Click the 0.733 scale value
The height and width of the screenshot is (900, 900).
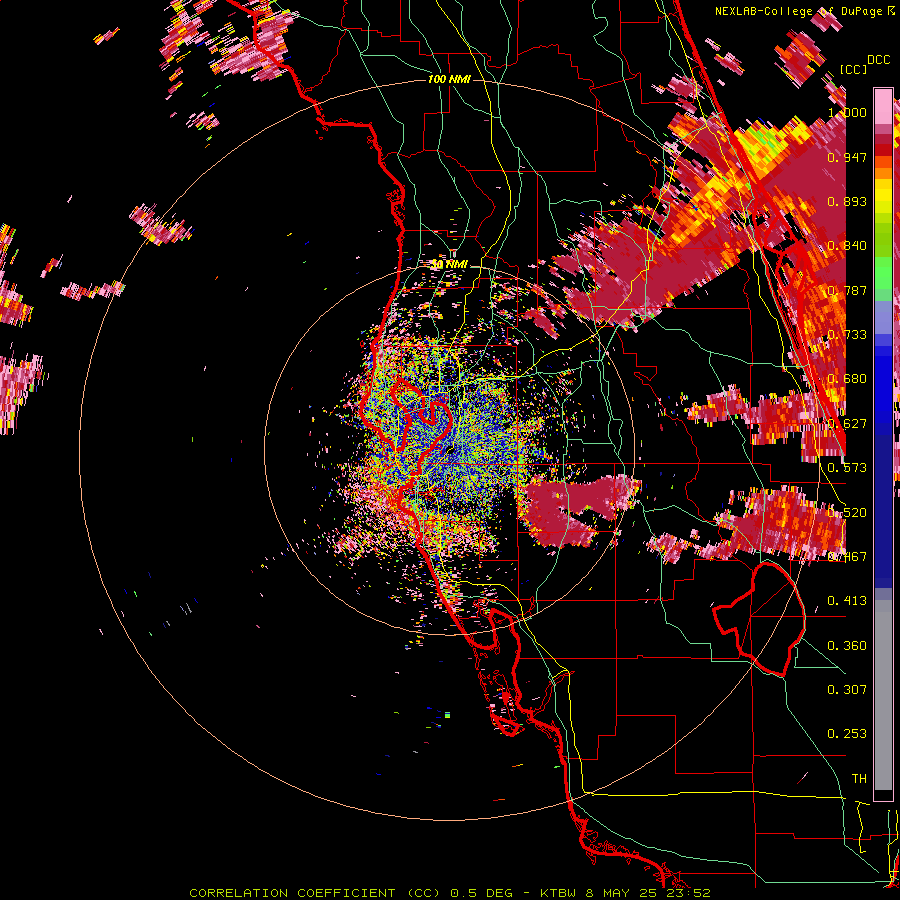click(x=847, y=335)
